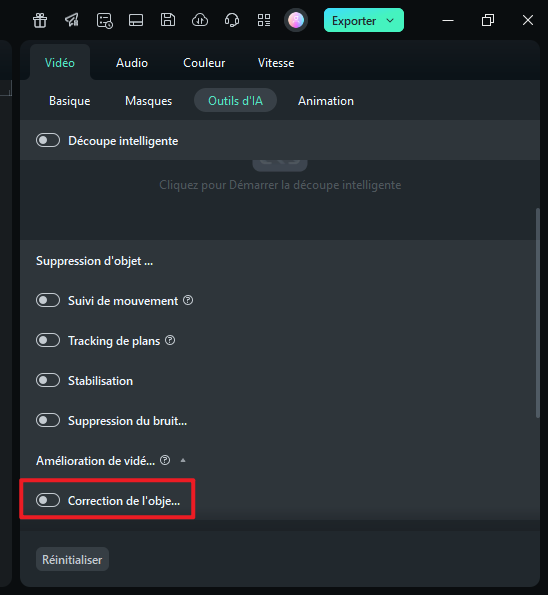
Task: Save project with floppy disk icon
Action: tap(168, 20)
